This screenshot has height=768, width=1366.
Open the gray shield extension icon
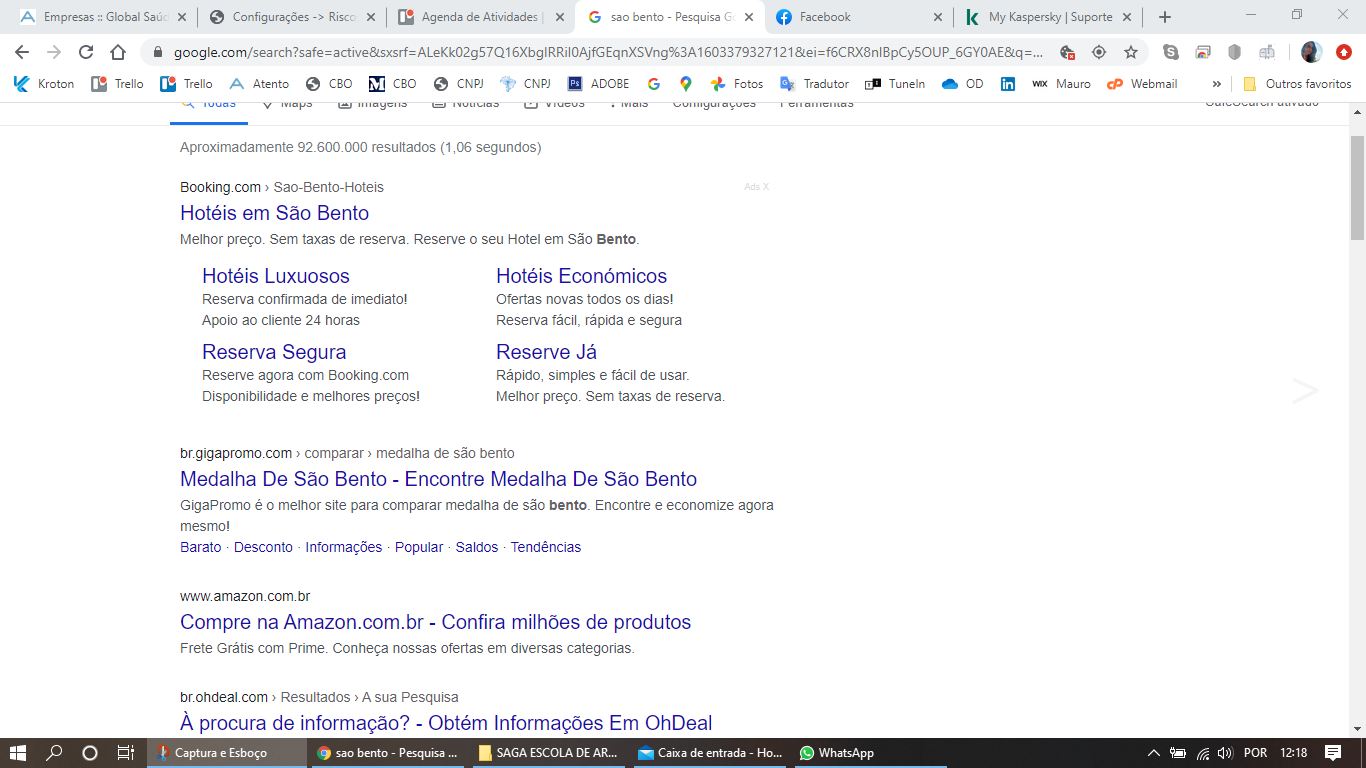[1235, 52]
